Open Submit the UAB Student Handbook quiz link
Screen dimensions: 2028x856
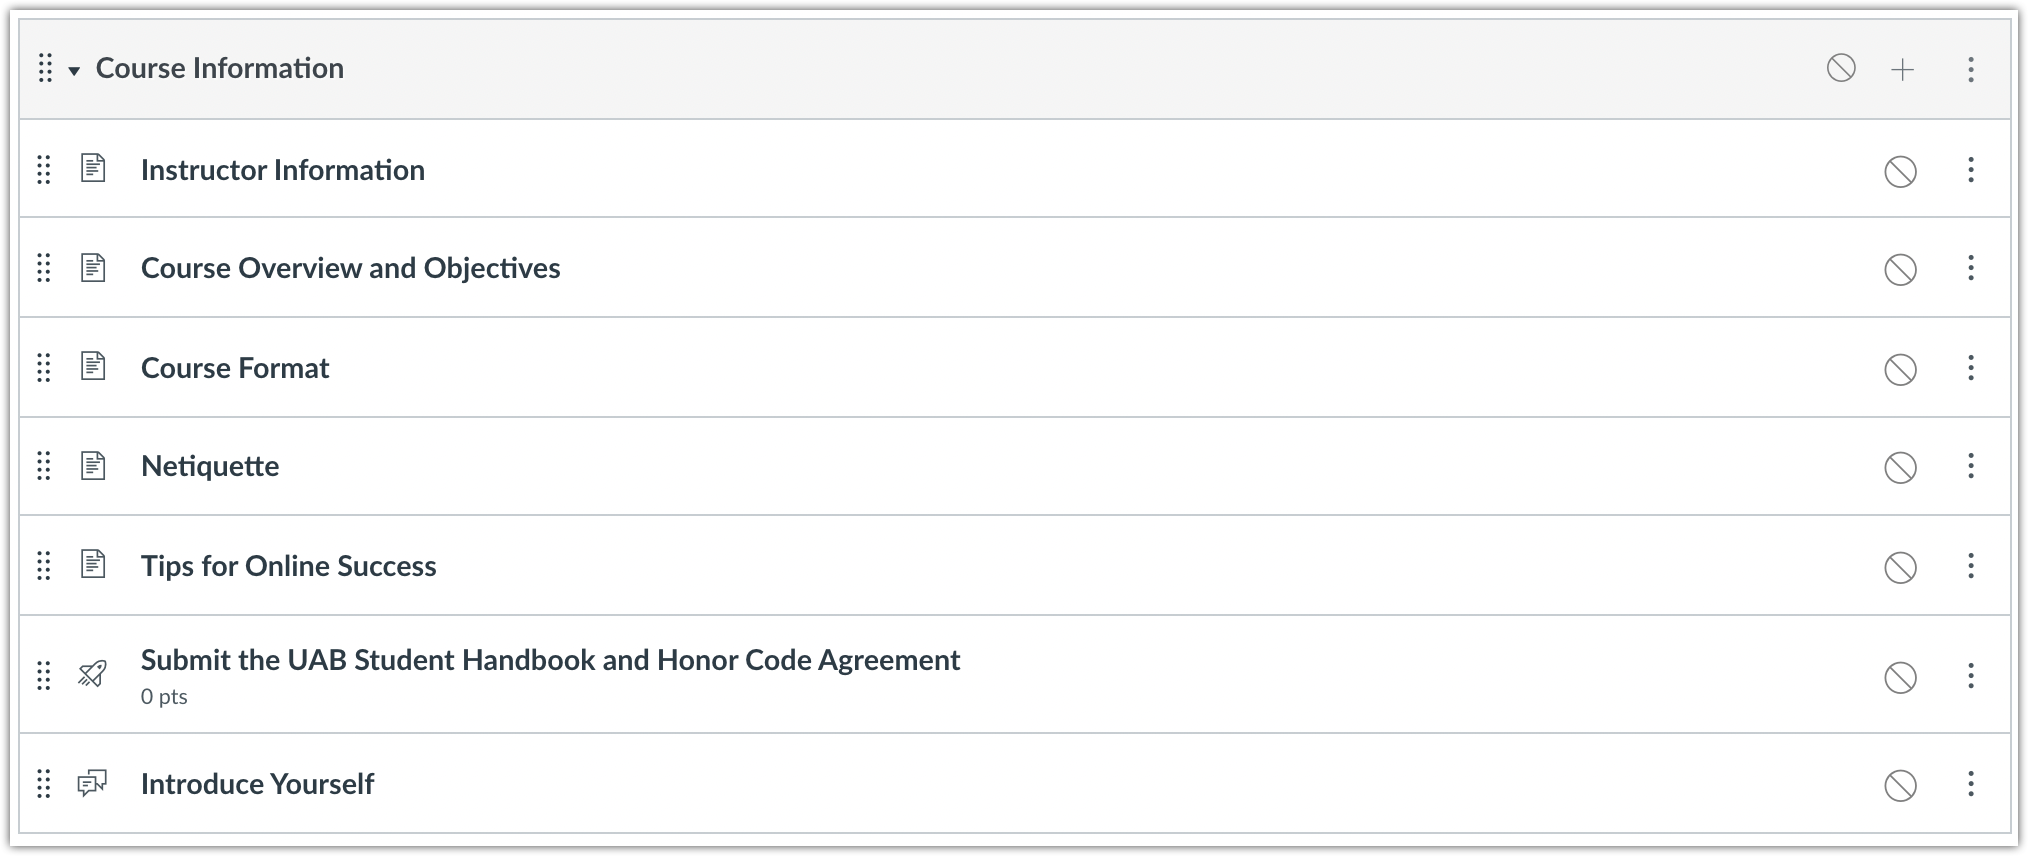pyautogui.click(x=550, y=660)
